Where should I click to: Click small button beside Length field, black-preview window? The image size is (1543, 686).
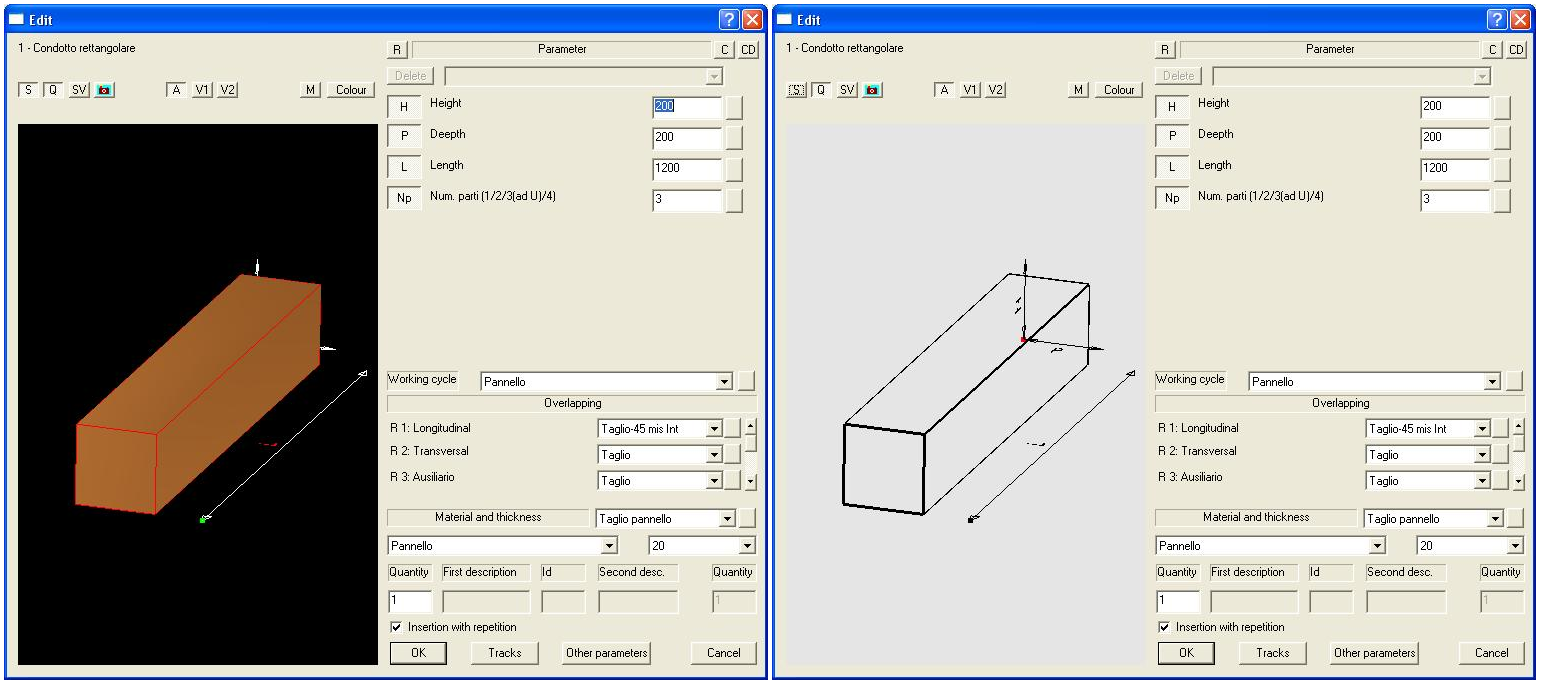(734, 169)
